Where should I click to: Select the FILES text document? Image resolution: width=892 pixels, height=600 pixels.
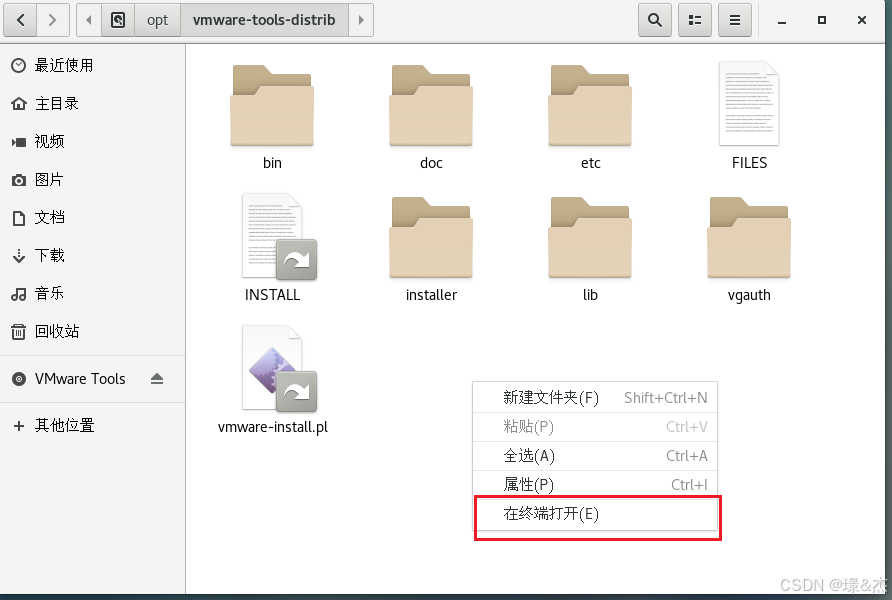pos(749,116)
